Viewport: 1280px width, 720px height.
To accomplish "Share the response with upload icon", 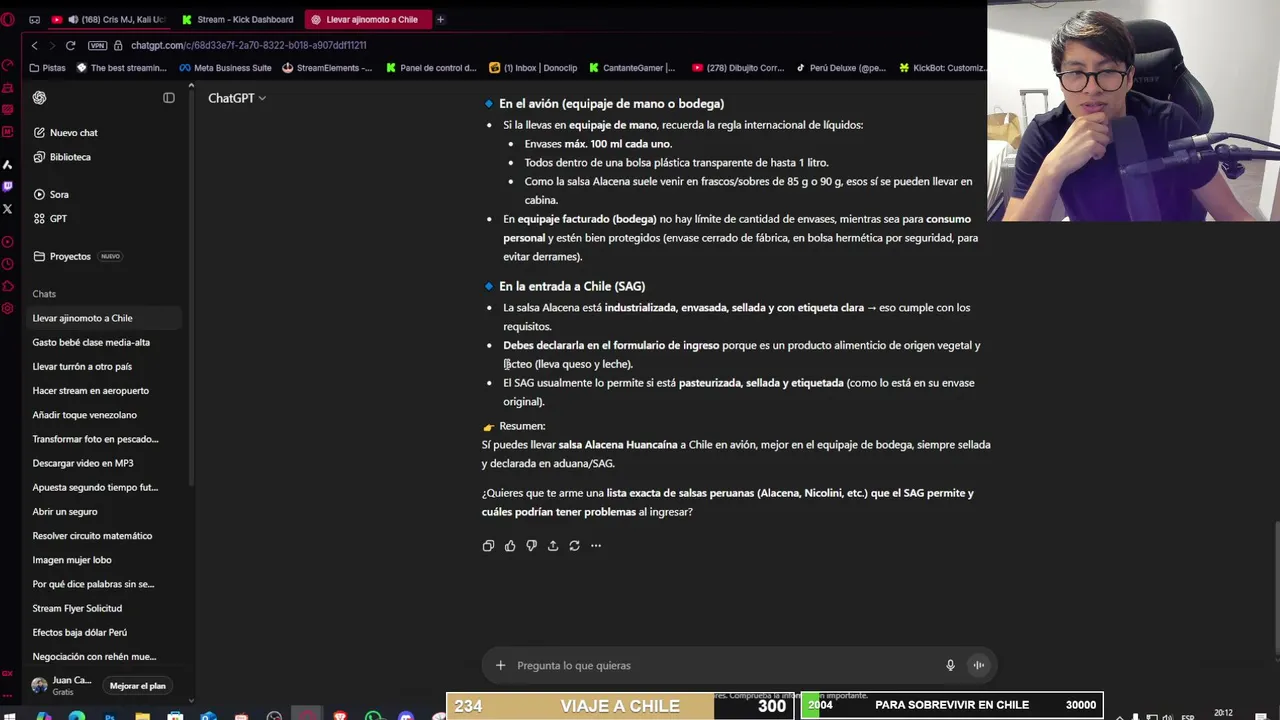I will (x=553, y=546).
